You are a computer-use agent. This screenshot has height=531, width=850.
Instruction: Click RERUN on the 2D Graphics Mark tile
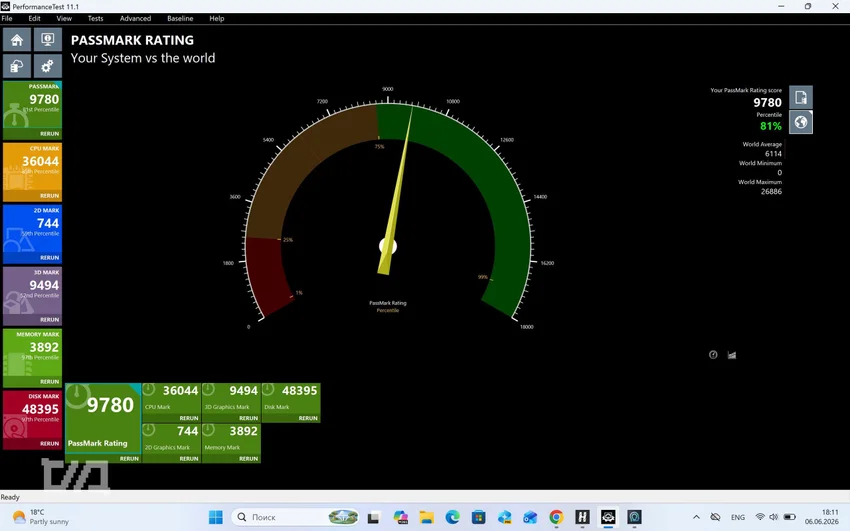point(189,459)
